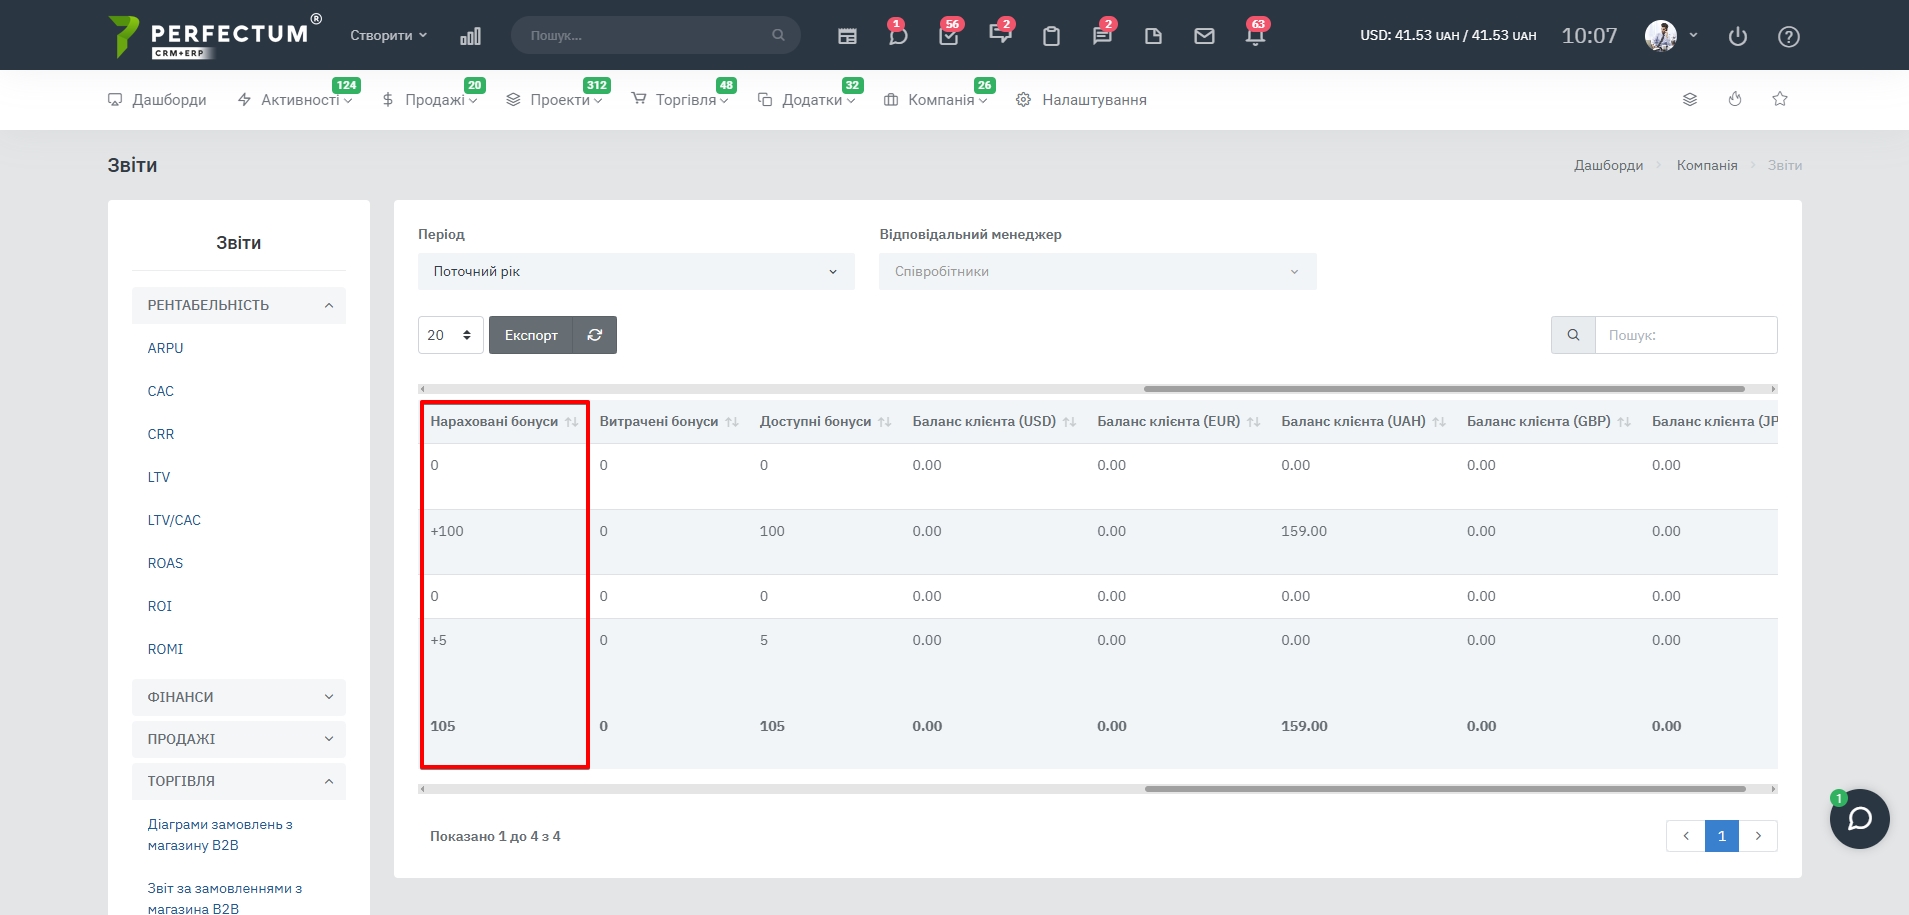Image resolution: width=1909 pixels, height=915 pixels.
Task: Open the document file icon in header
Action: click(1153, 36)
